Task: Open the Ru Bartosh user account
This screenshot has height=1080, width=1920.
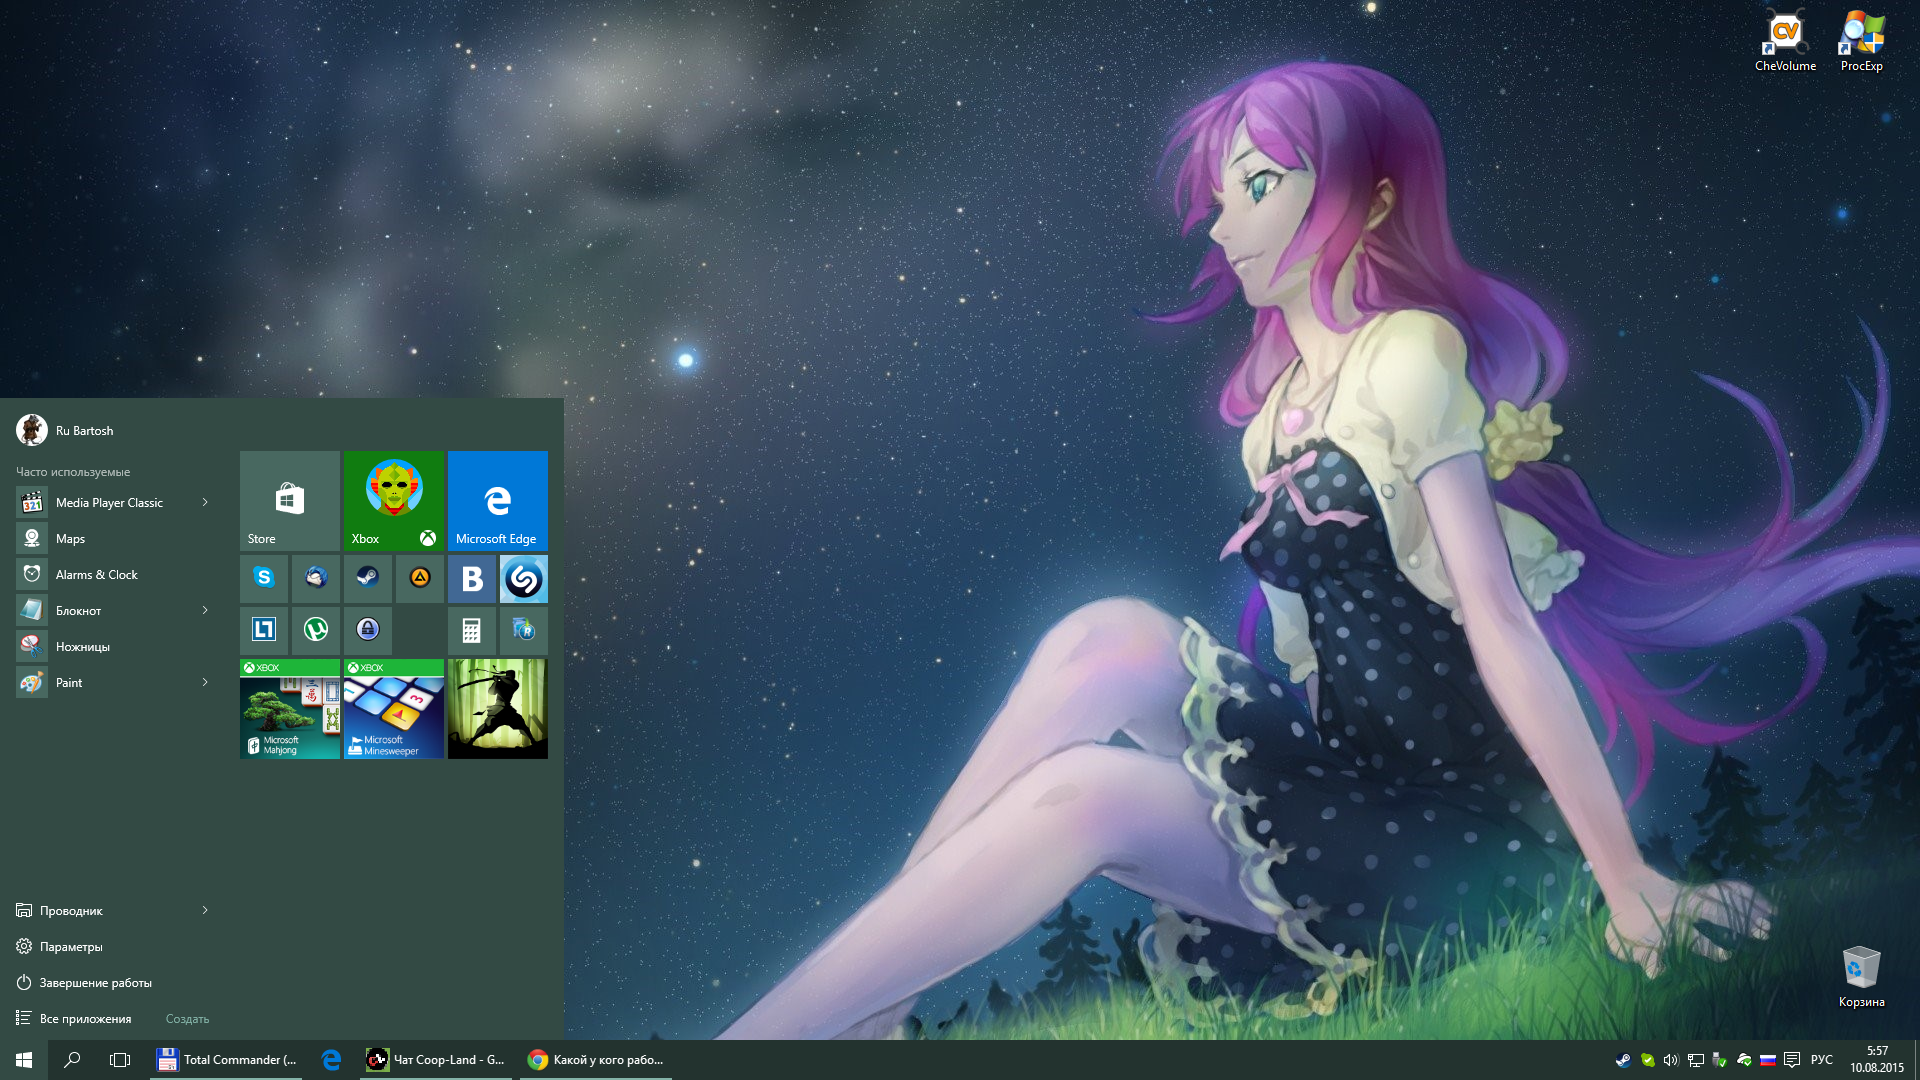Action: point(65,430)
